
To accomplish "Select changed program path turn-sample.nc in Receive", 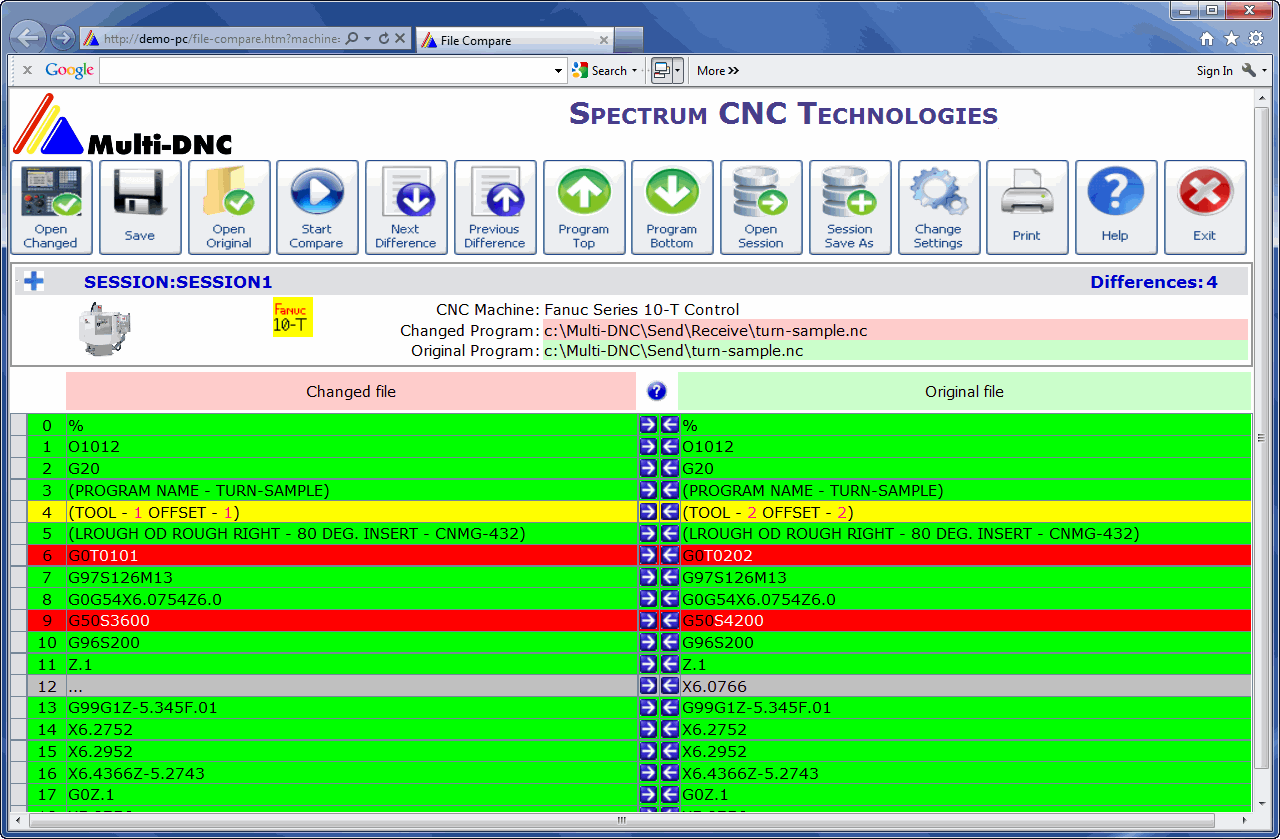I will click(706, 330).
